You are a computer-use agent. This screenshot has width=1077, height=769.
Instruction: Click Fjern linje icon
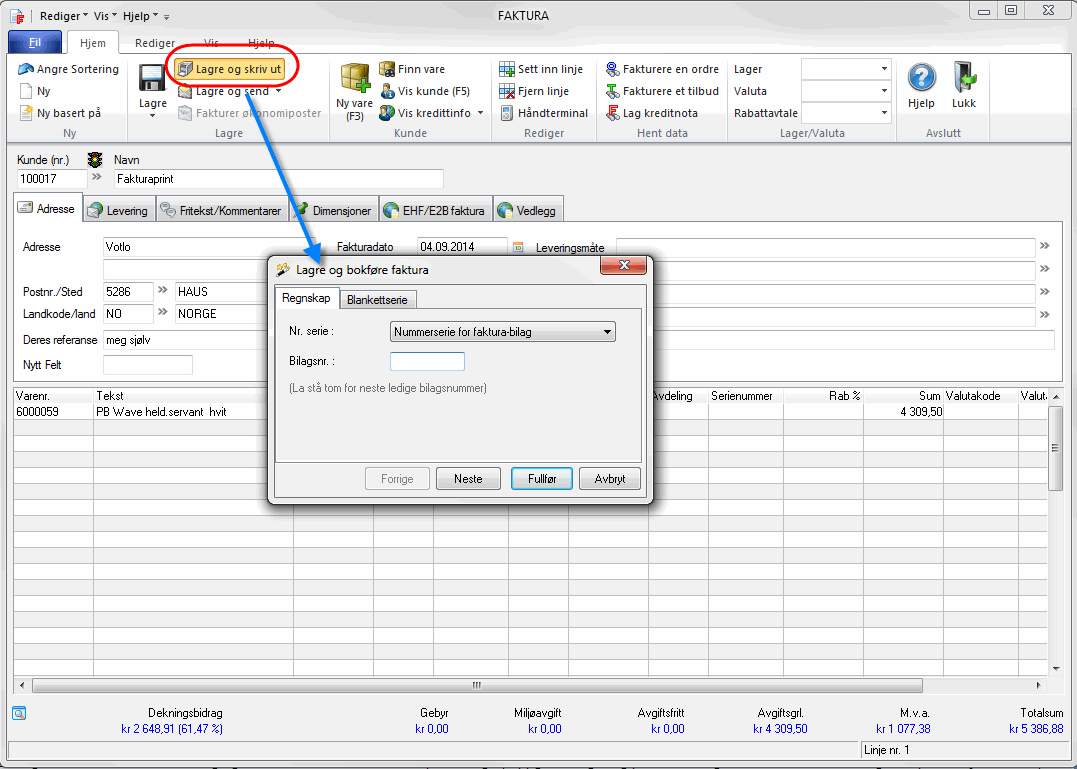pos(507,91)
